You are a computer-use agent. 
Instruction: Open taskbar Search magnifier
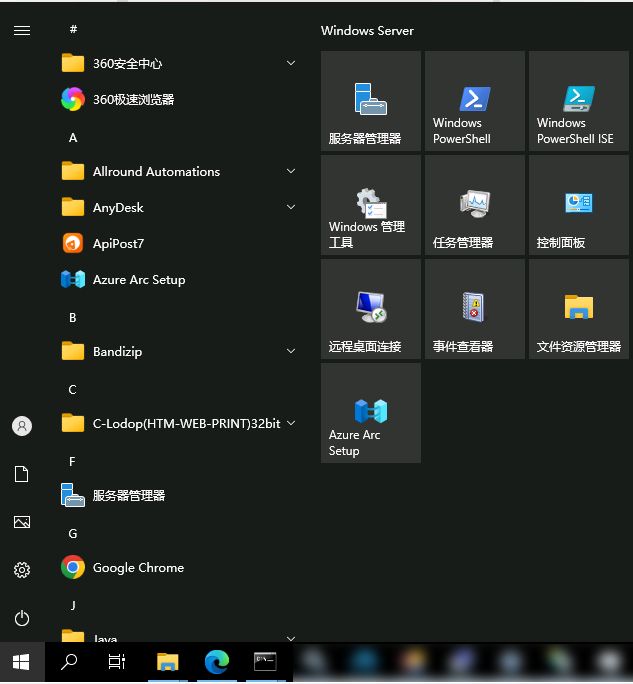pyautogui.click(x=69, y=662)
